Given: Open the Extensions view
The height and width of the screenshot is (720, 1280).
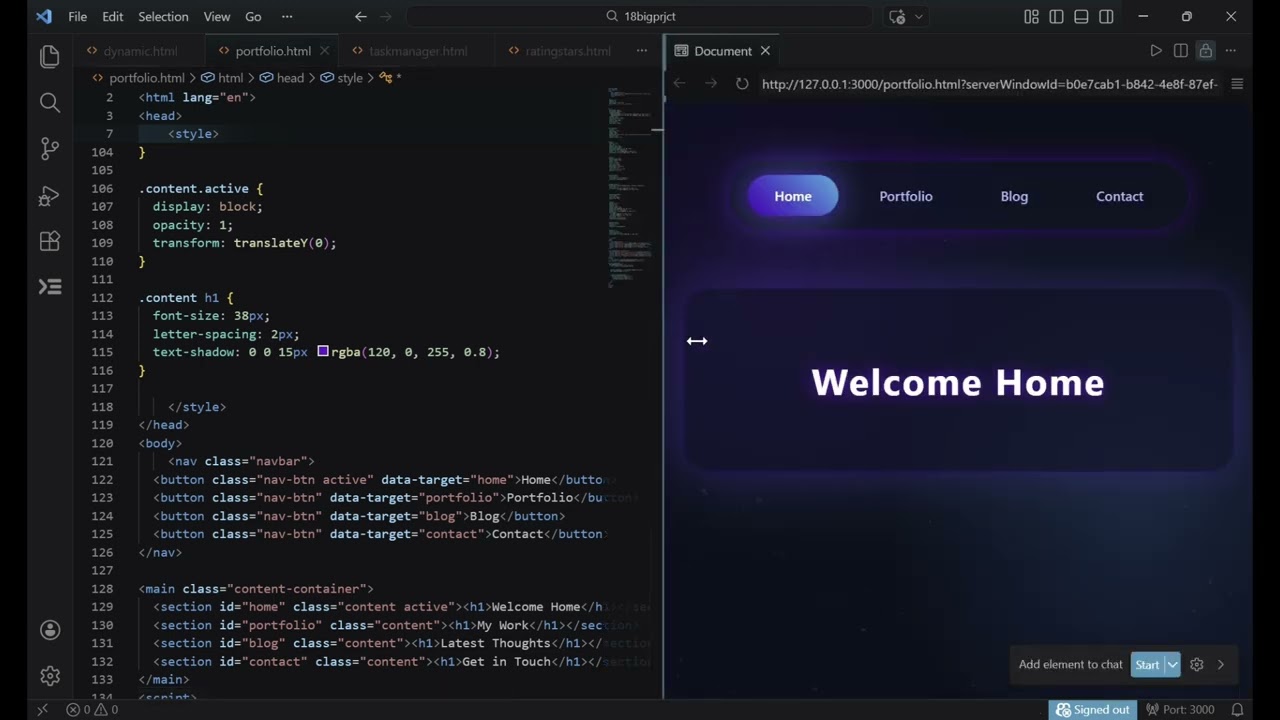Looking at the screenshot, I should click(x=50, y=241).
